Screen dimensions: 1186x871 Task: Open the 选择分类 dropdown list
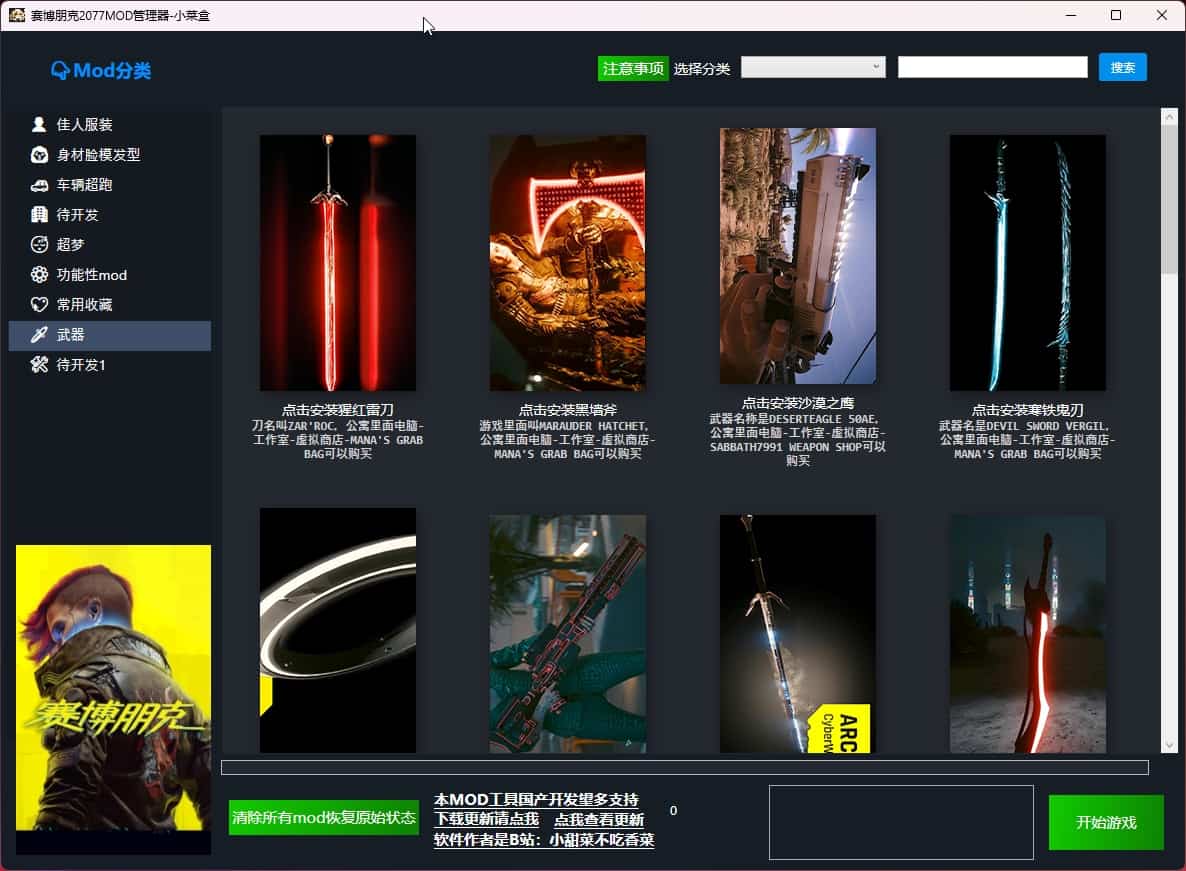pyautogui.click(x=812, y=67)
